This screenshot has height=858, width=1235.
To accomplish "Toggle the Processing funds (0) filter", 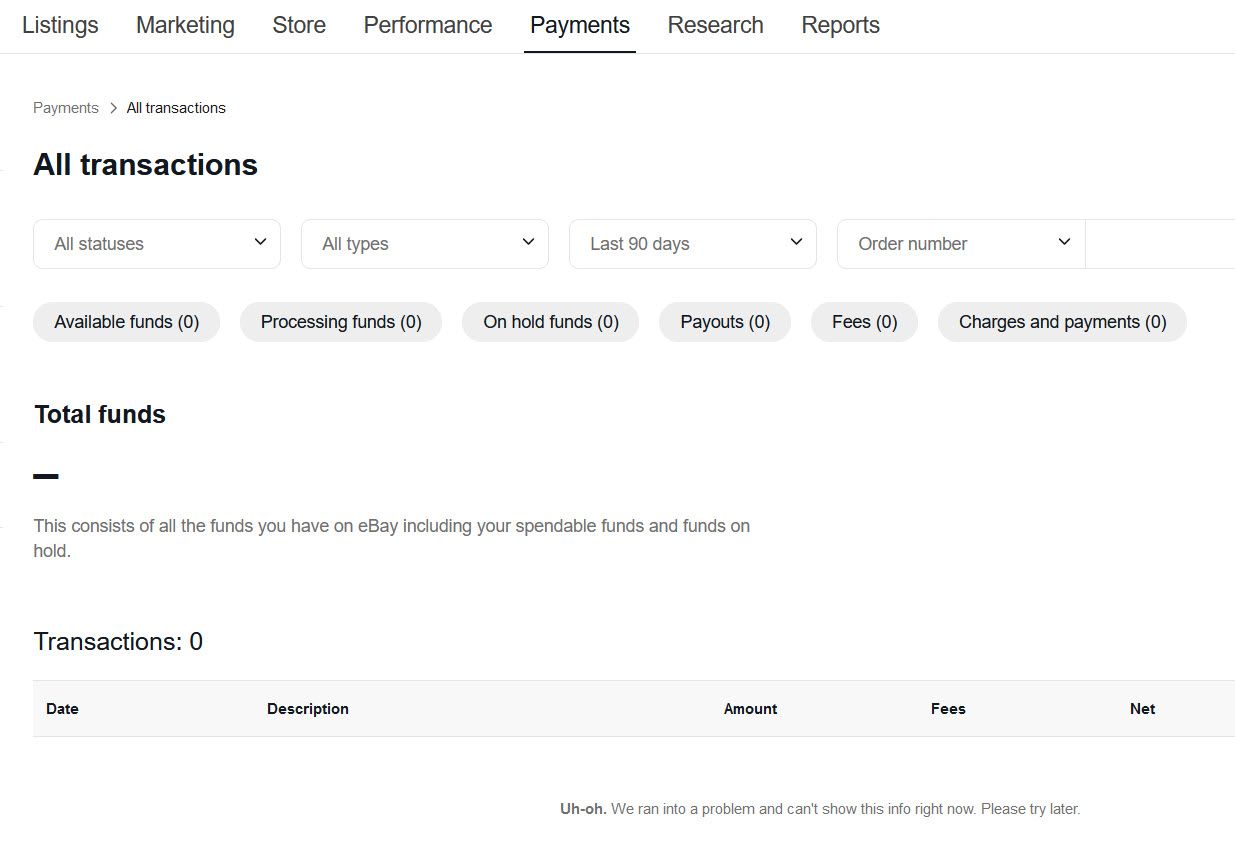I will 341,322.
